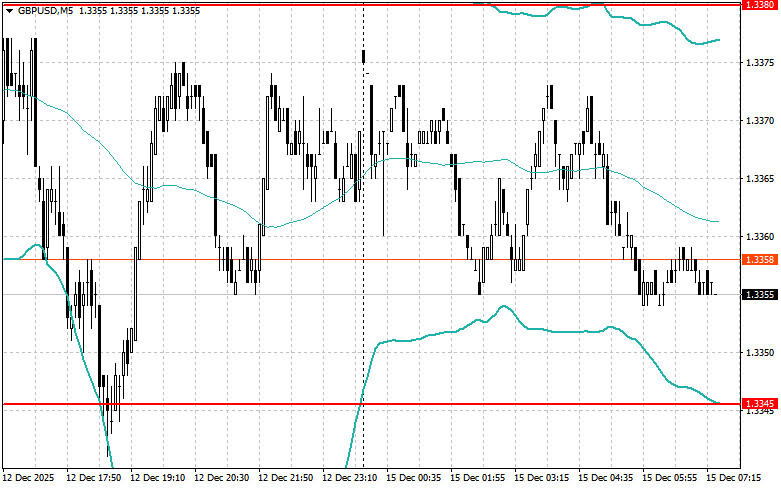
Task: Open the chart menu triangle beside GBPUSD,M5
Action: tap(9, 11)
